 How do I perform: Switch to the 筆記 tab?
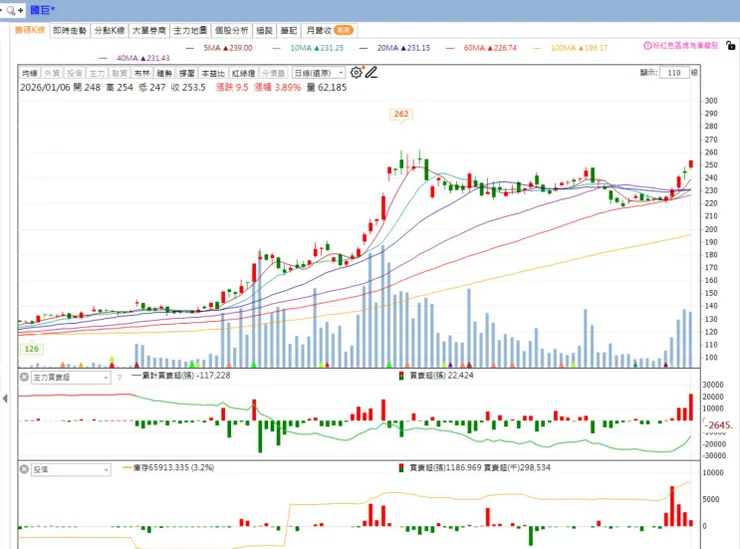pyautogui.click(x=288, y=30)
